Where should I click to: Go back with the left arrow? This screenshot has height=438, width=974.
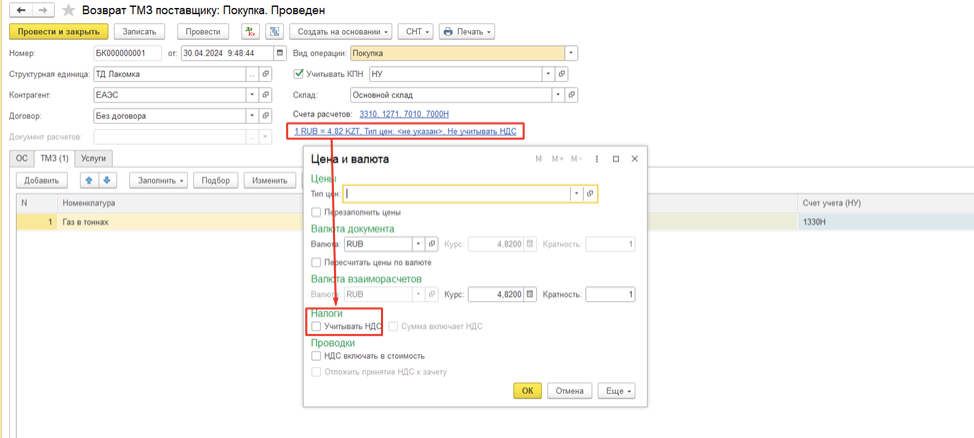(x=20, y=10)
